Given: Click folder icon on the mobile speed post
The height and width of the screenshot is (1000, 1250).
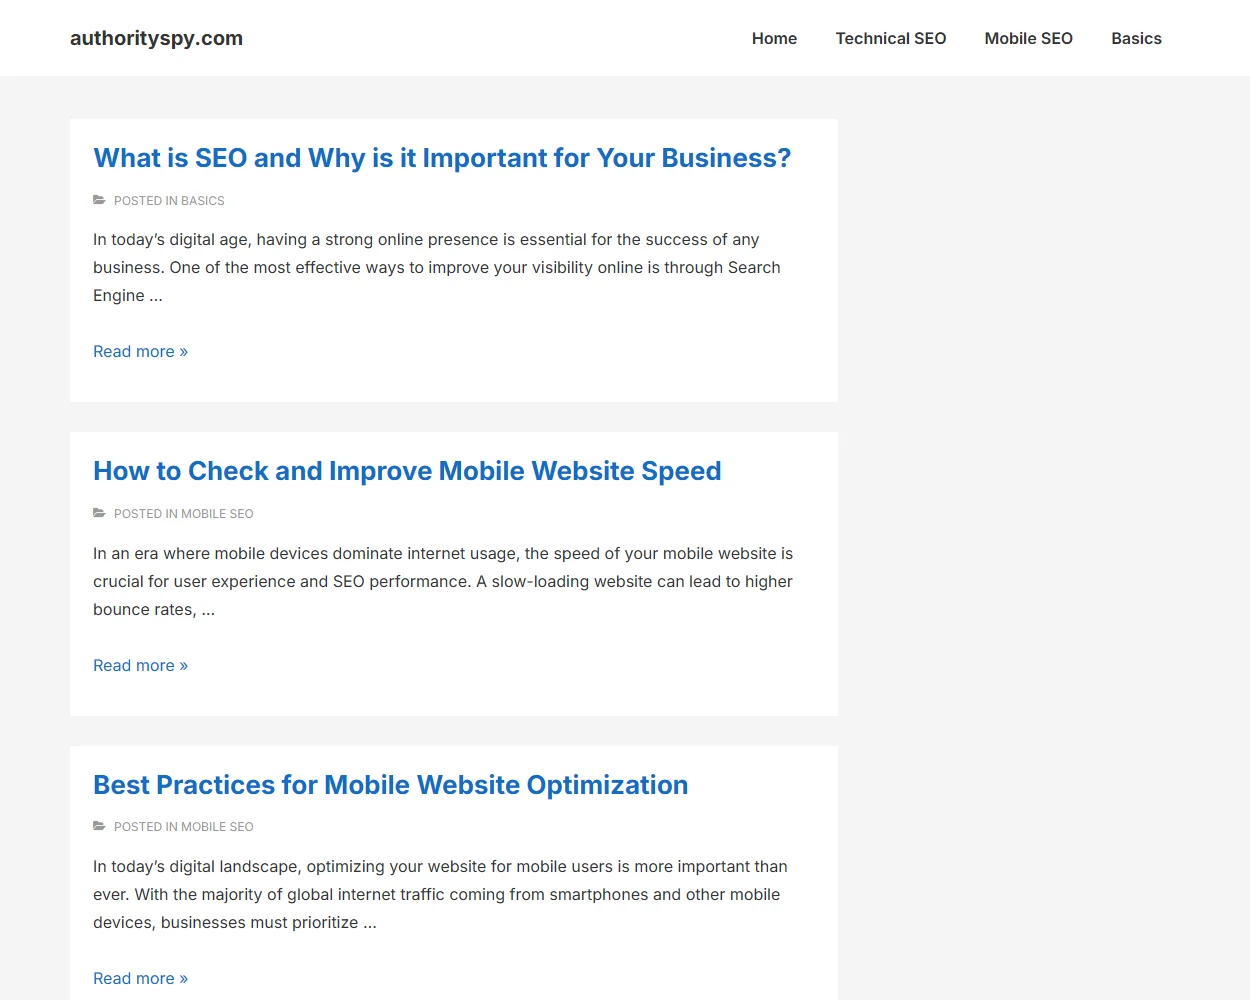Looking at the screenshot, I should point(99,513).
